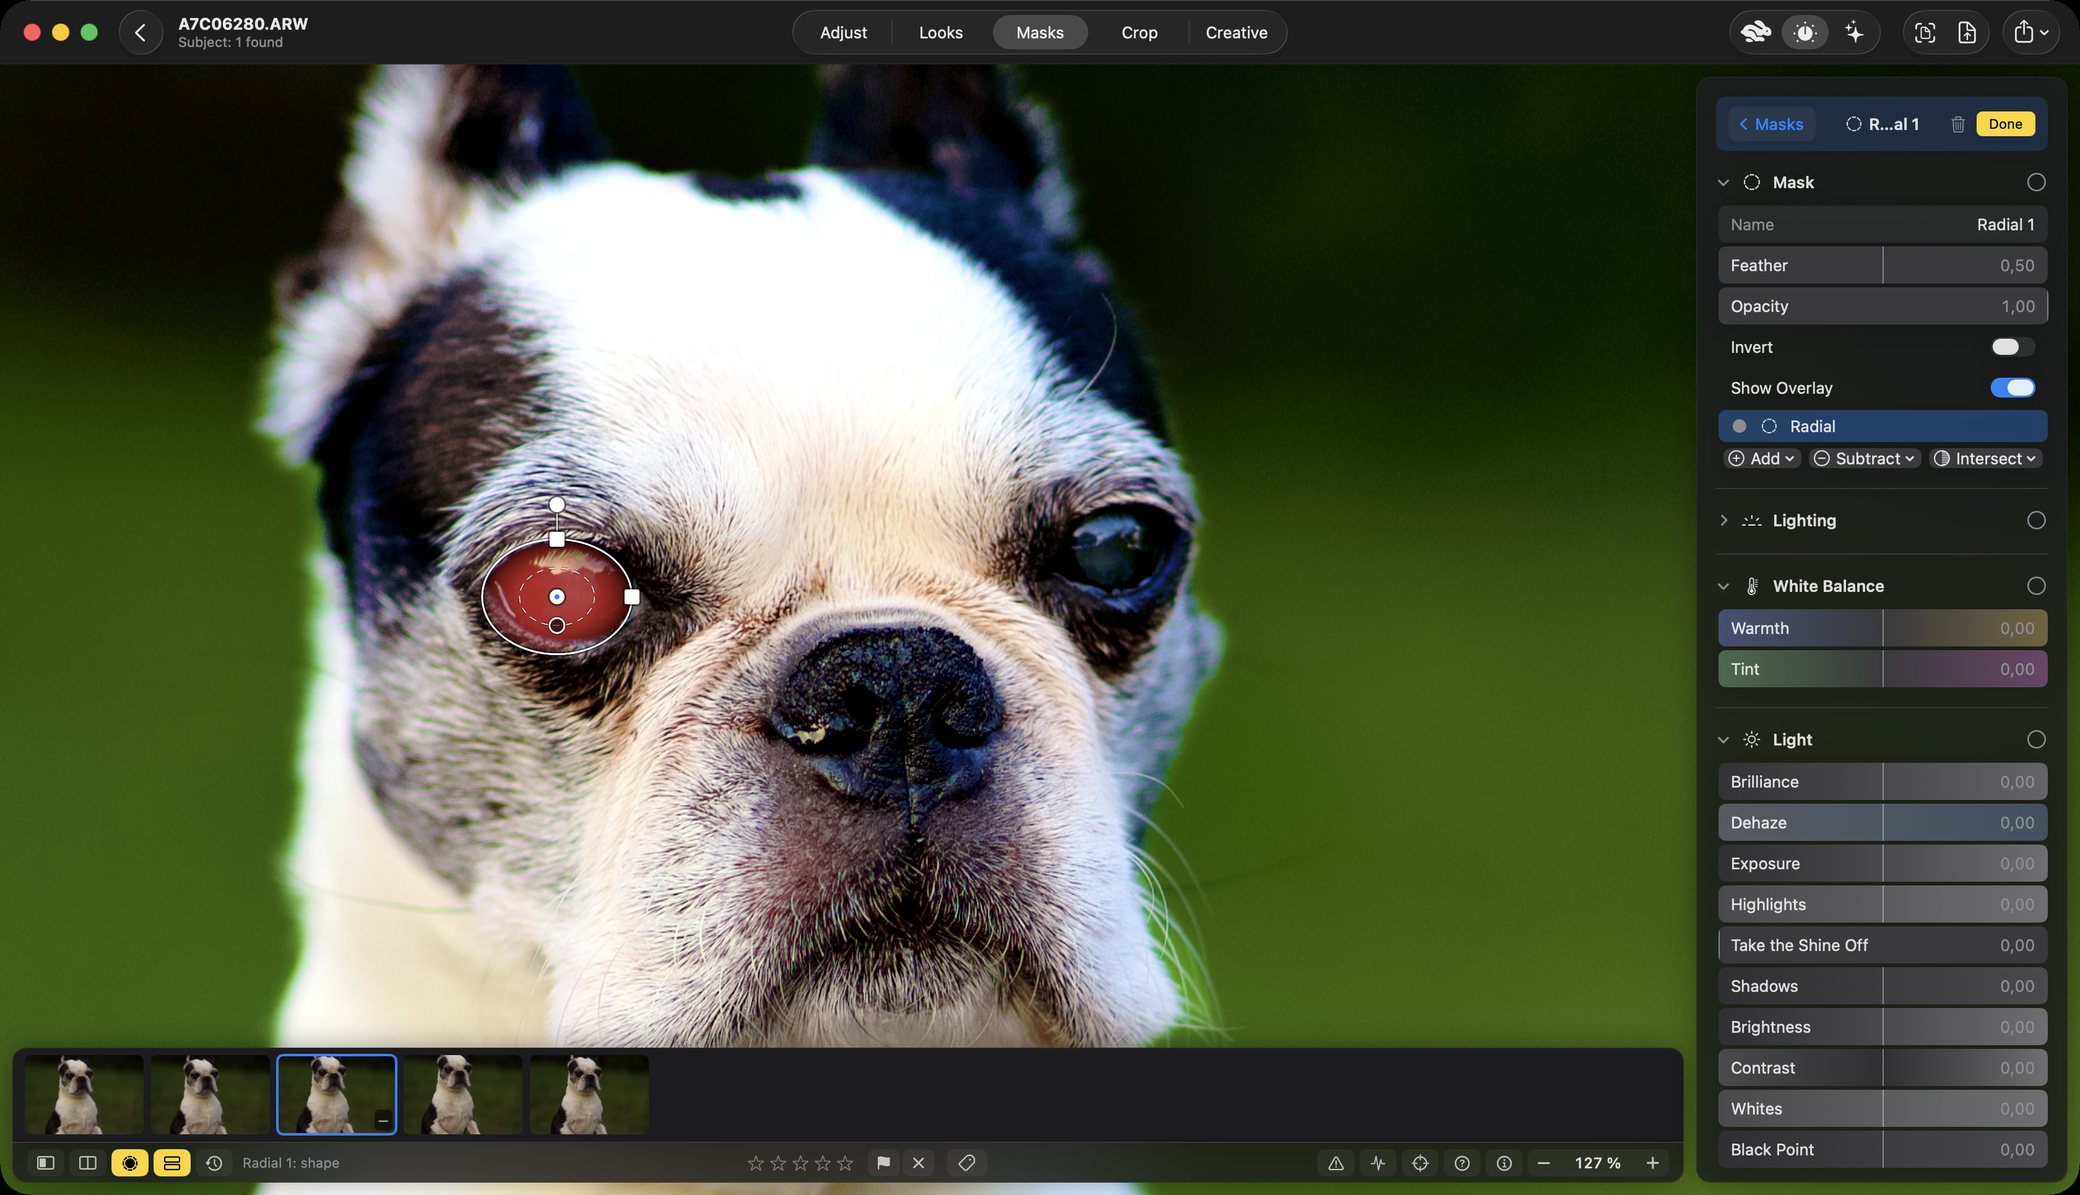This screenshot has height=1195, width=2080.
Task: Click the cloud sync icon in the top toolbar
Action: (x=1756, y=33)
